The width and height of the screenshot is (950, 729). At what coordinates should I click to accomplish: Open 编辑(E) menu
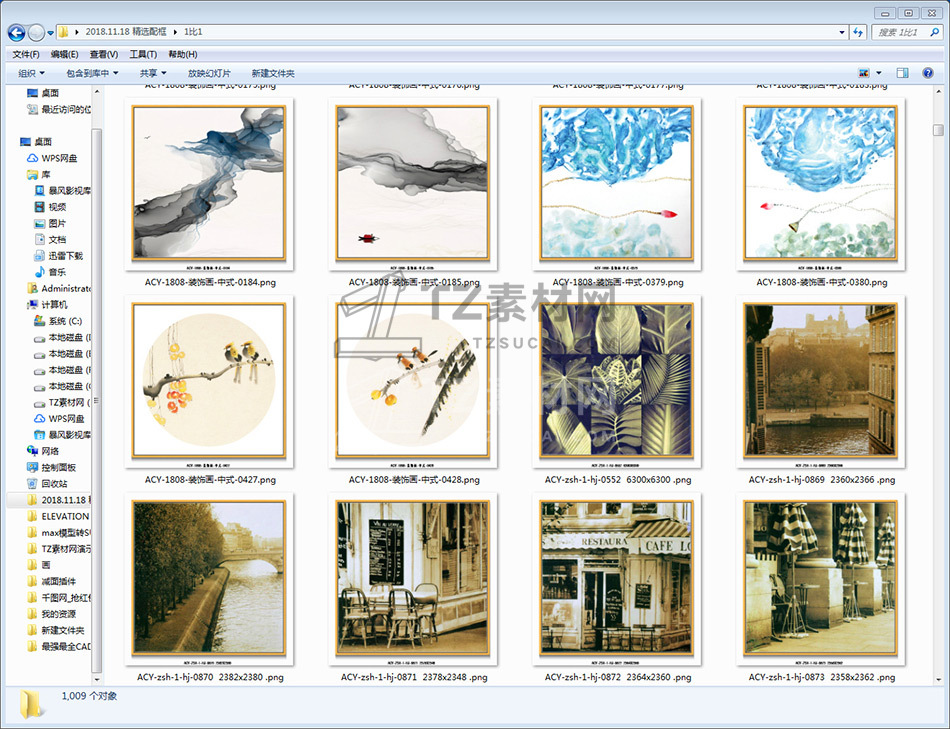64,55
